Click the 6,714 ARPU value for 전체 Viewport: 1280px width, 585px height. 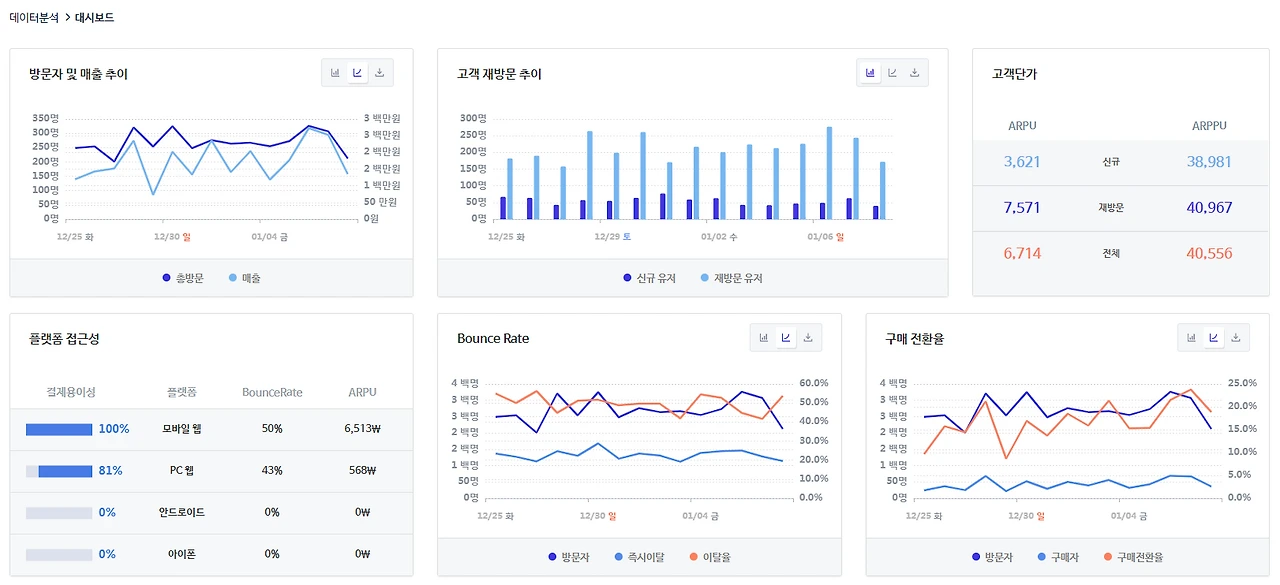click(1022, 254)
